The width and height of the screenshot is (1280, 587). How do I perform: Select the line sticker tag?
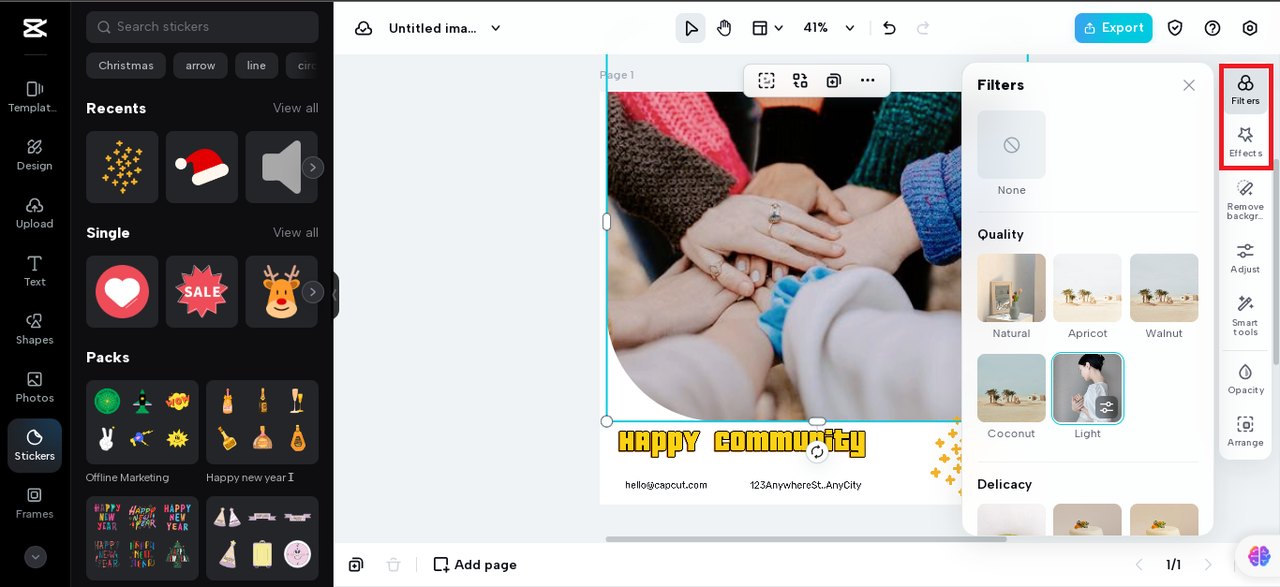257,66
